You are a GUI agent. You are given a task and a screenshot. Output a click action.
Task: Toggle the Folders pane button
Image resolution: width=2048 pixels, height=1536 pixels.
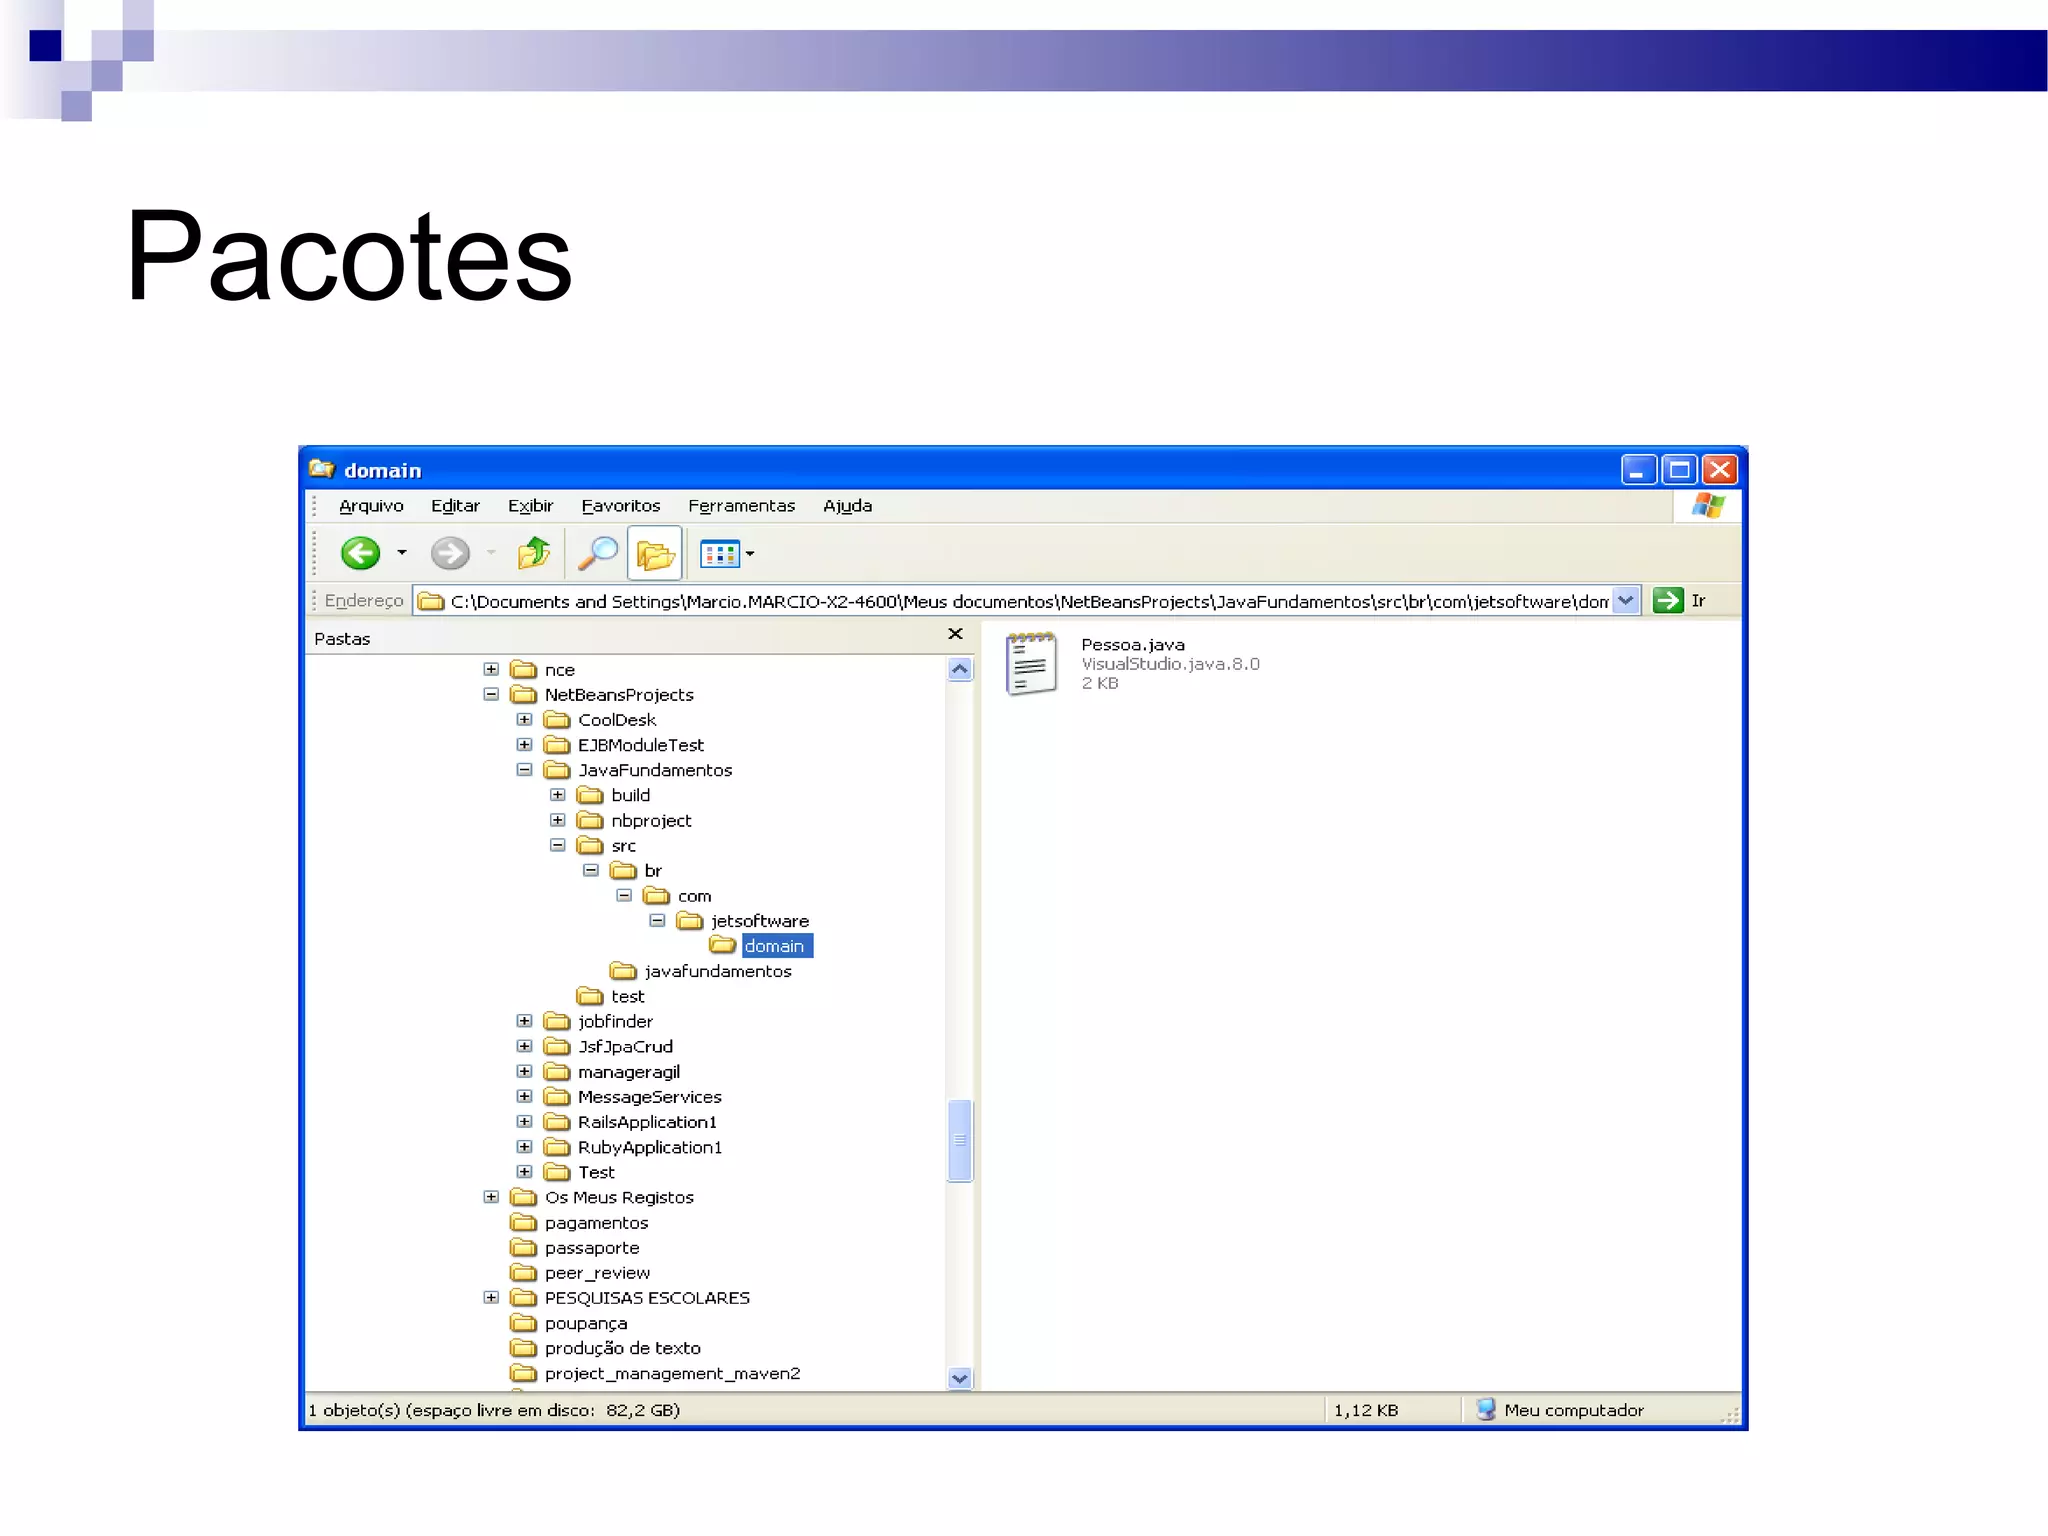coord(655,553)
